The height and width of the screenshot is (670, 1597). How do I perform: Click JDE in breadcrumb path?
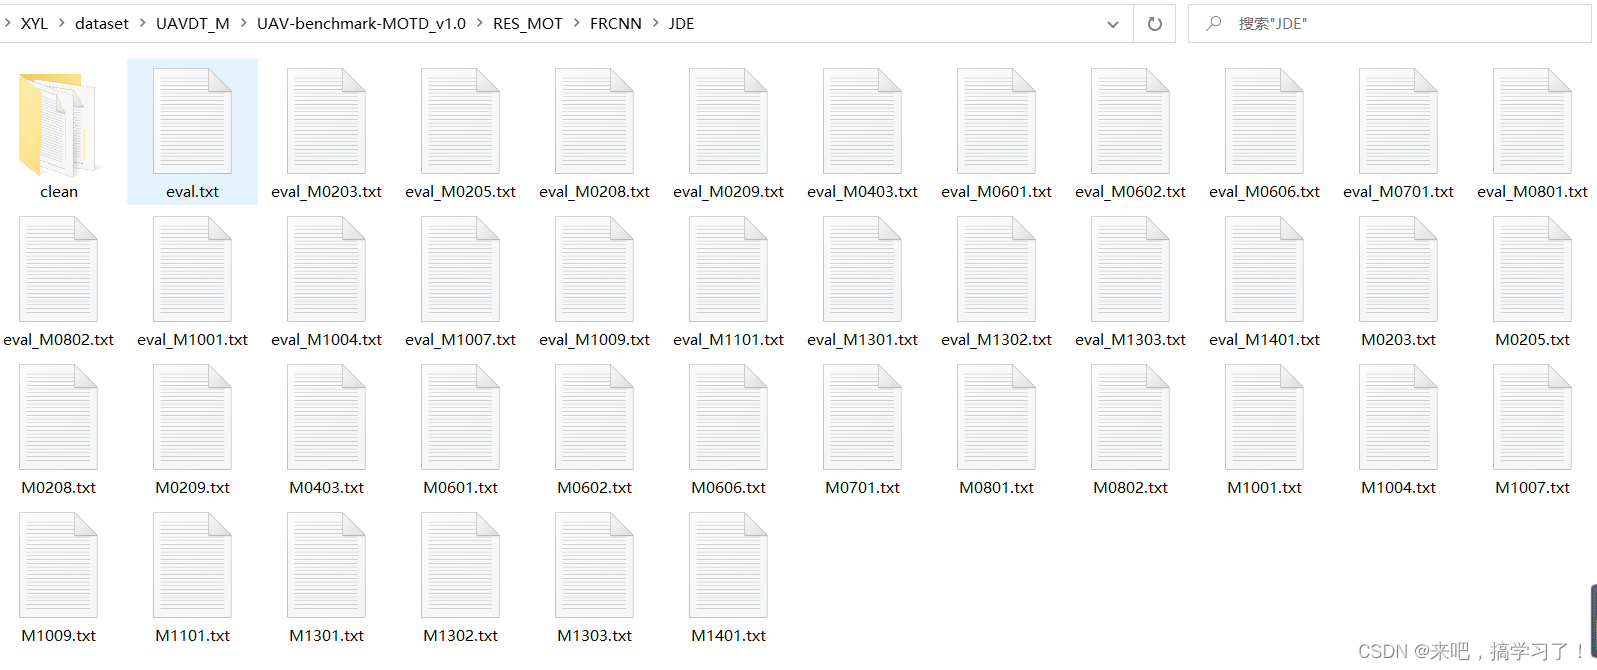point(681,23)
